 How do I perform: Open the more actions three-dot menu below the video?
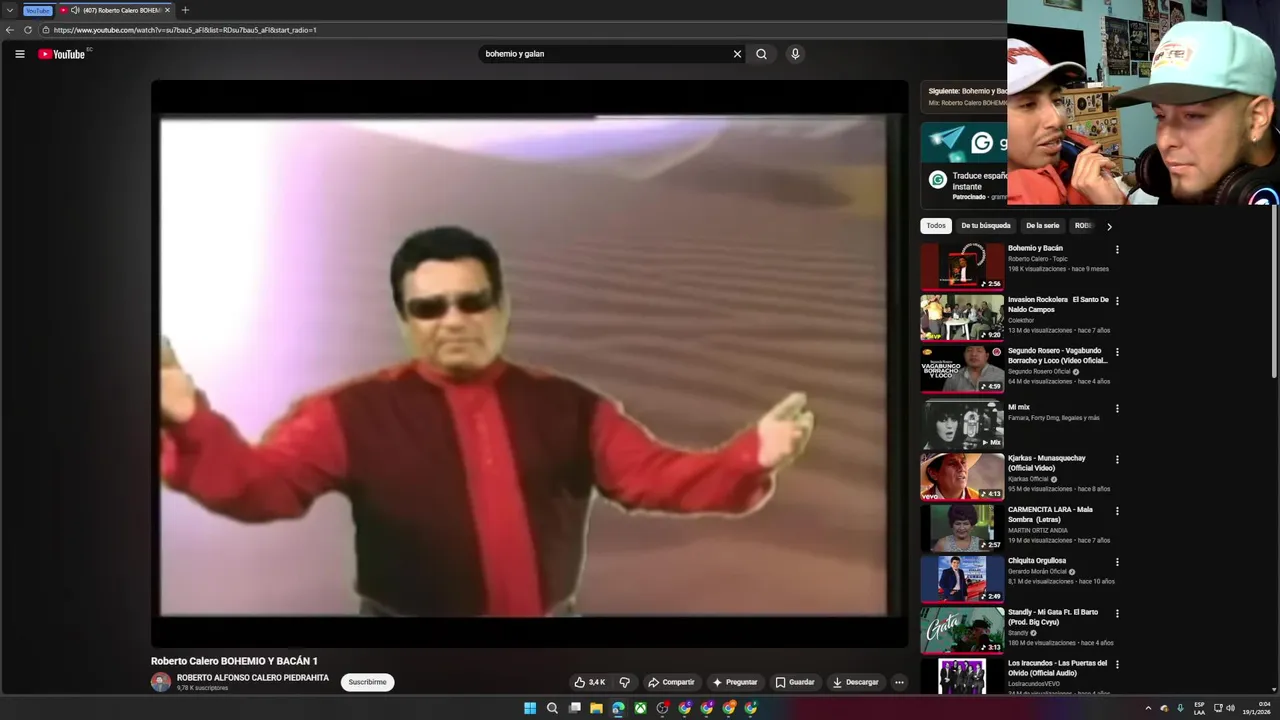click(x=899, y=682)
